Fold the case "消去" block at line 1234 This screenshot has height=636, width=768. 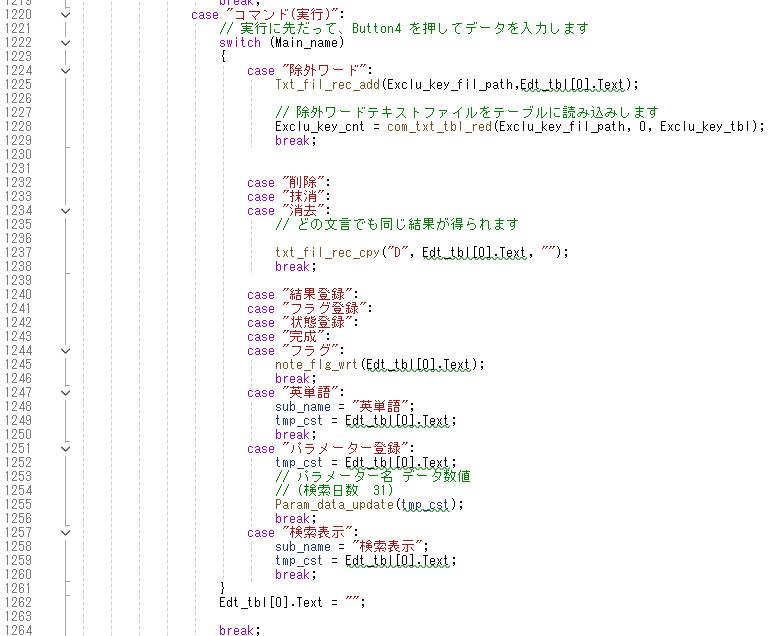point(66,211)
